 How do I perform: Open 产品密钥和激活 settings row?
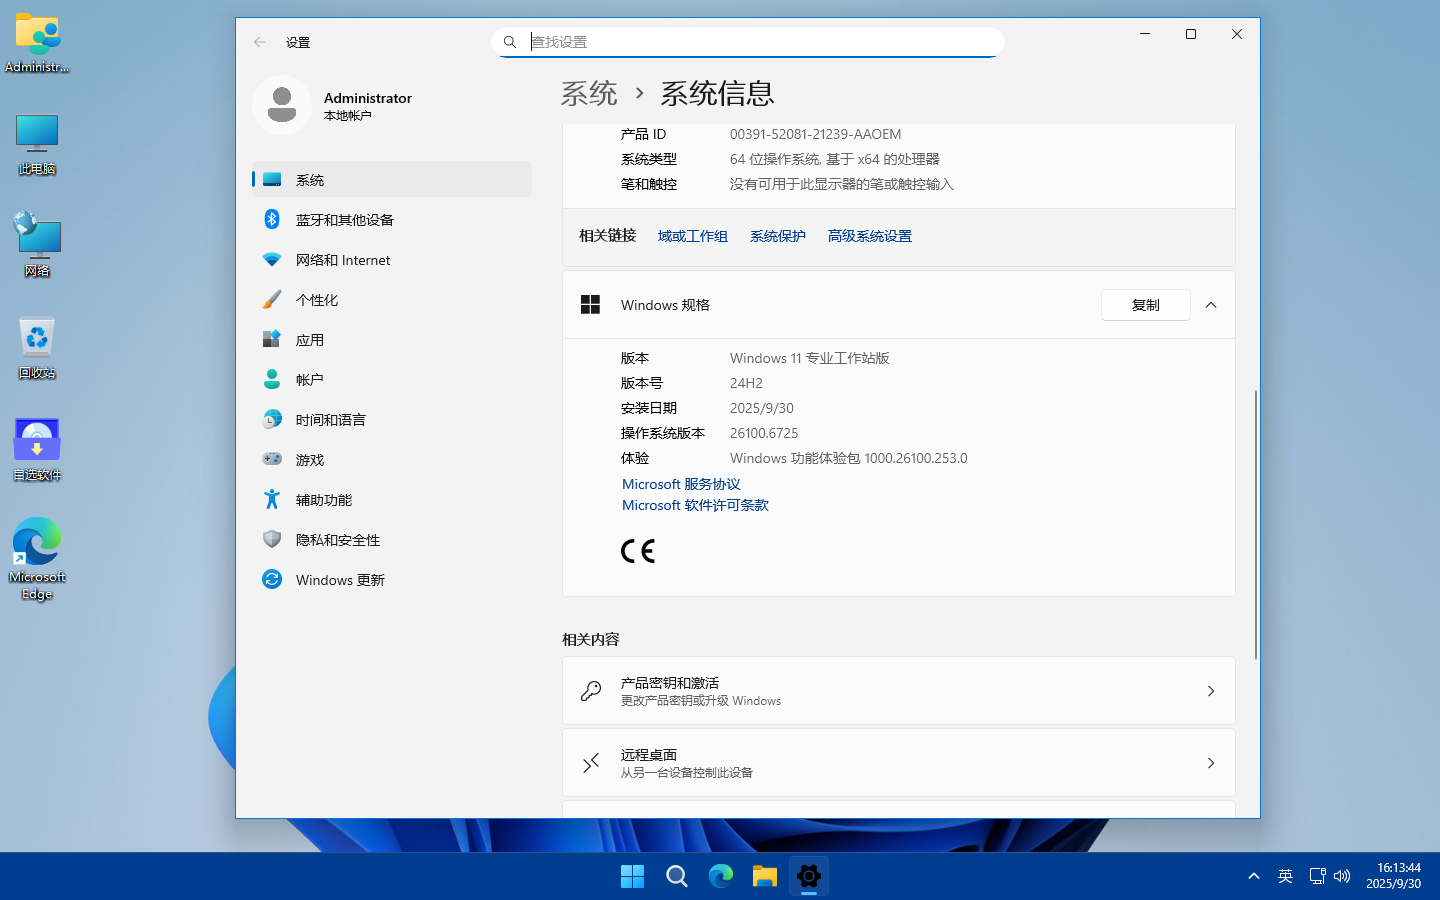[898, 691]
